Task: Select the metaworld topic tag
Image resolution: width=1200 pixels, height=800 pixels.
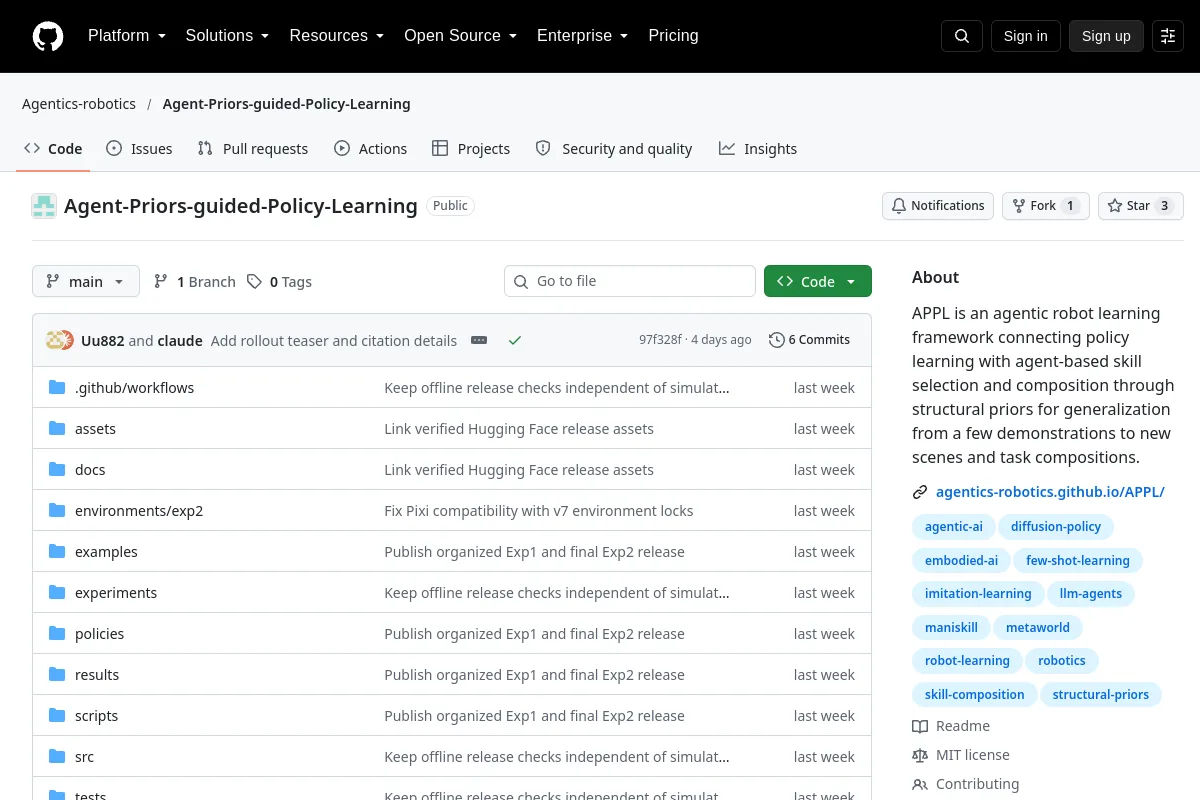Action: coord(1038,628)
